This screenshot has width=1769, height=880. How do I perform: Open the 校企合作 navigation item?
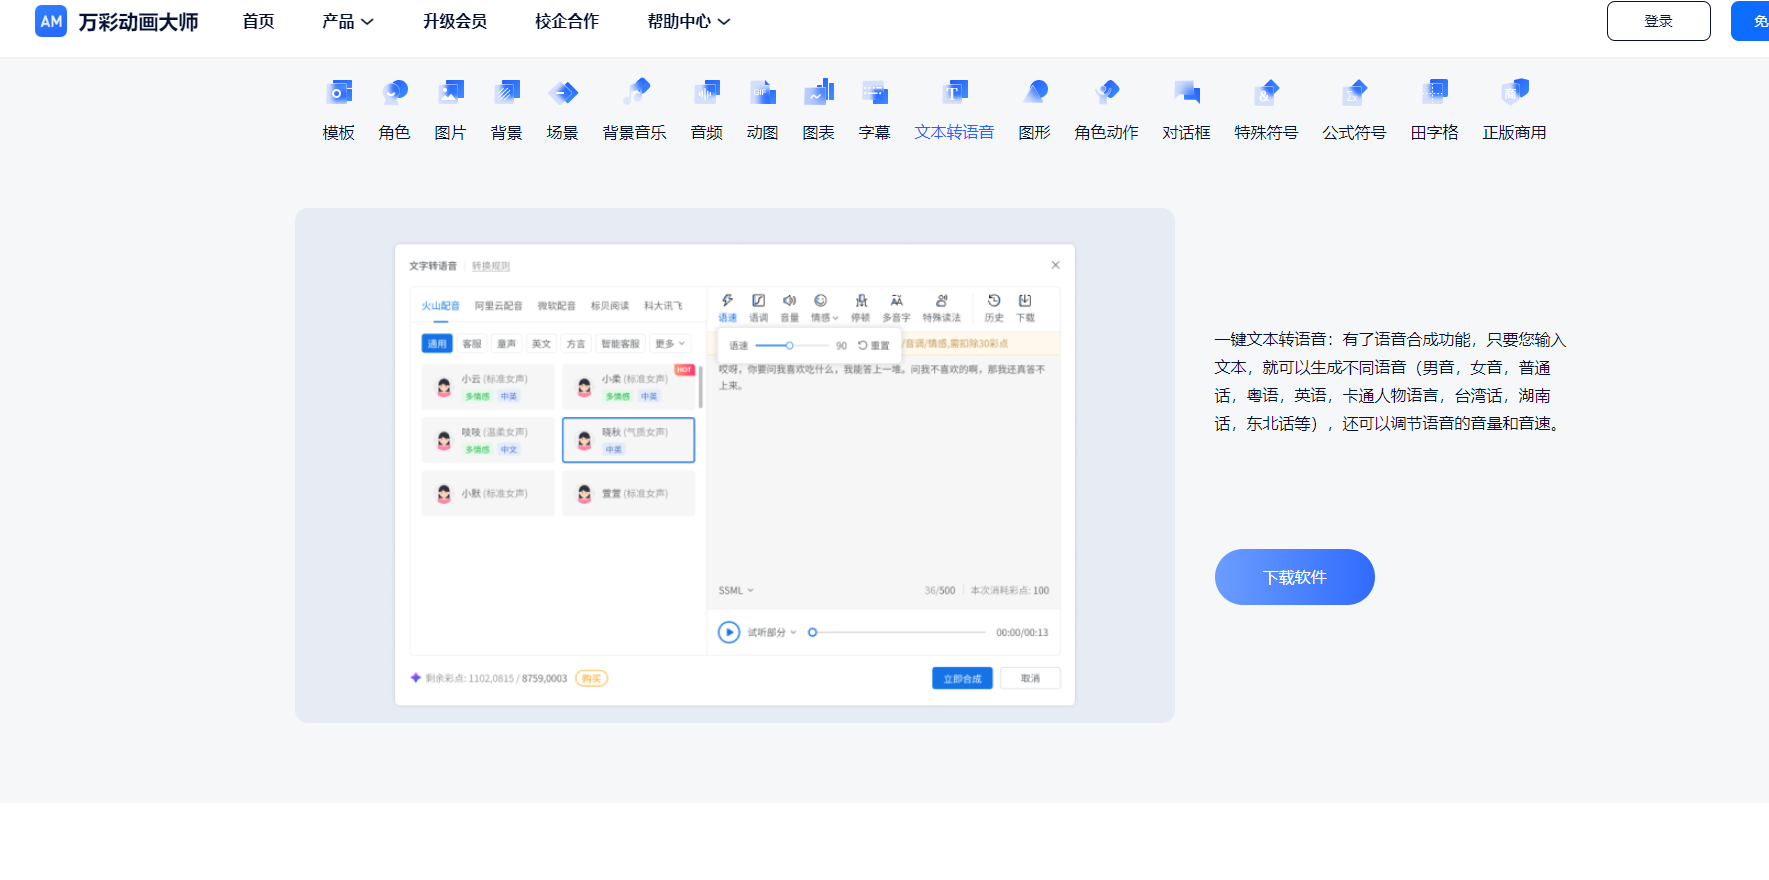coord(567,21)
